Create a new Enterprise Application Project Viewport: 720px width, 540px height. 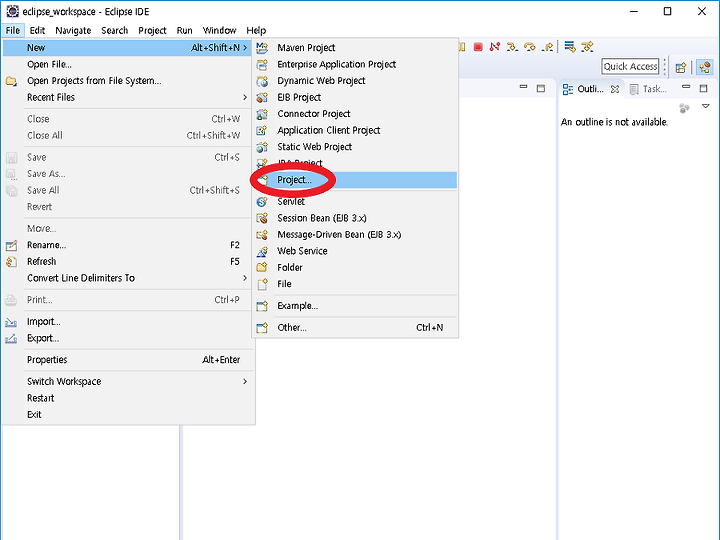355,64
